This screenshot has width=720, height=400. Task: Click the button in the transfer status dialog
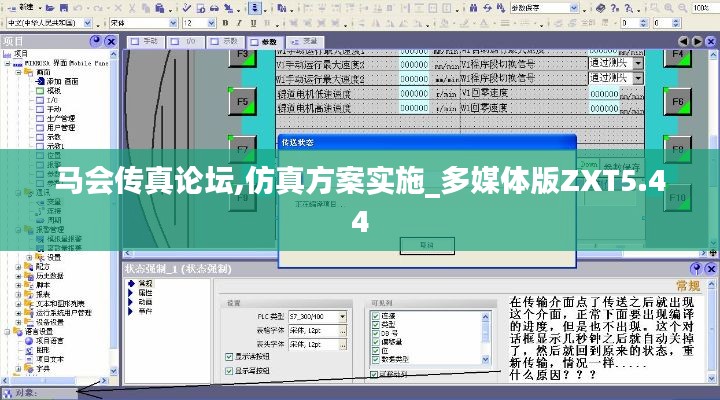coord(427,244)
